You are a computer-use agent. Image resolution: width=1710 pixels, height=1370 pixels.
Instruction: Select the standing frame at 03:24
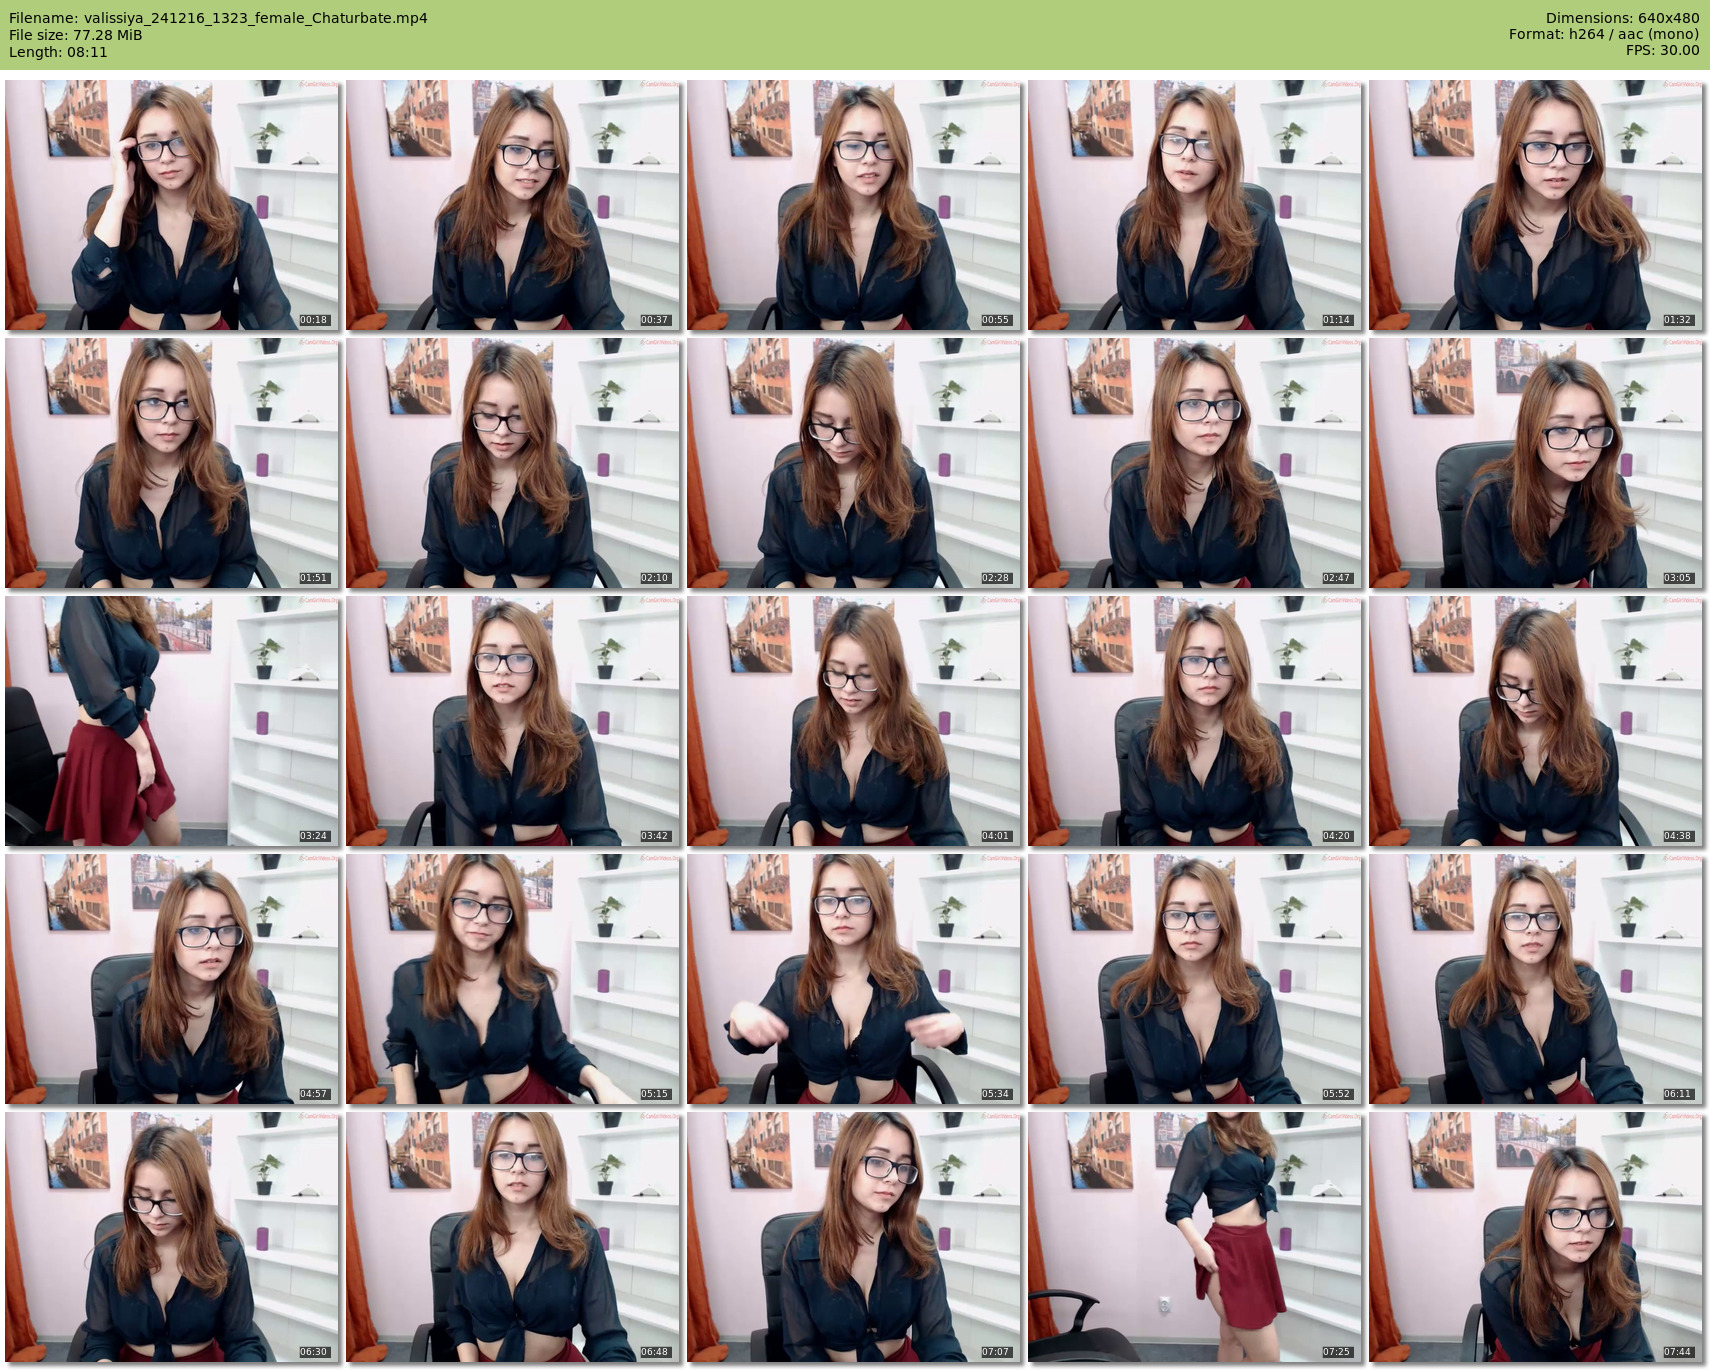point(172,721)
